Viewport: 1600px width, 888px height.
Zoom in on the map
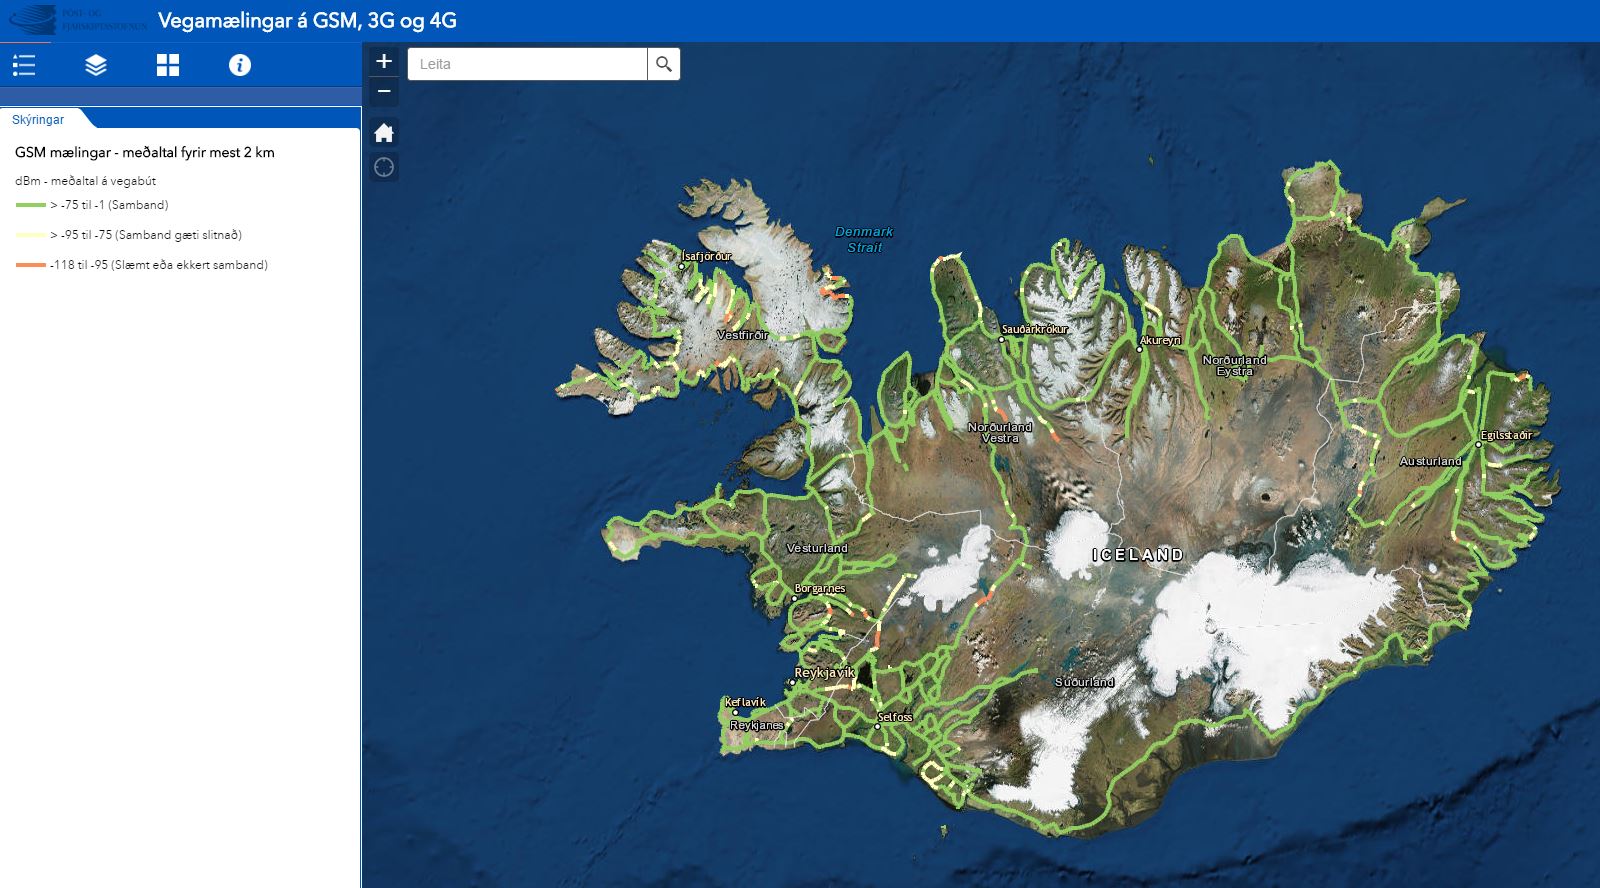point(384,62)
